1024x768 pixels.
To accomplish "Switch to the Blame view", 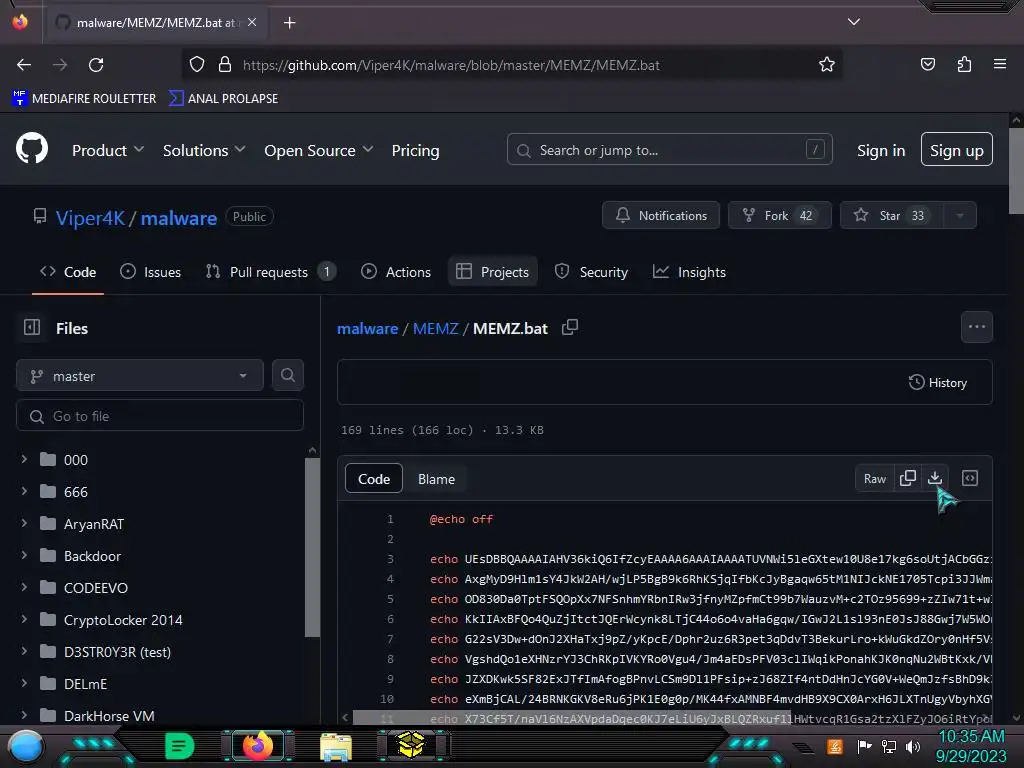I will [436, 479].
